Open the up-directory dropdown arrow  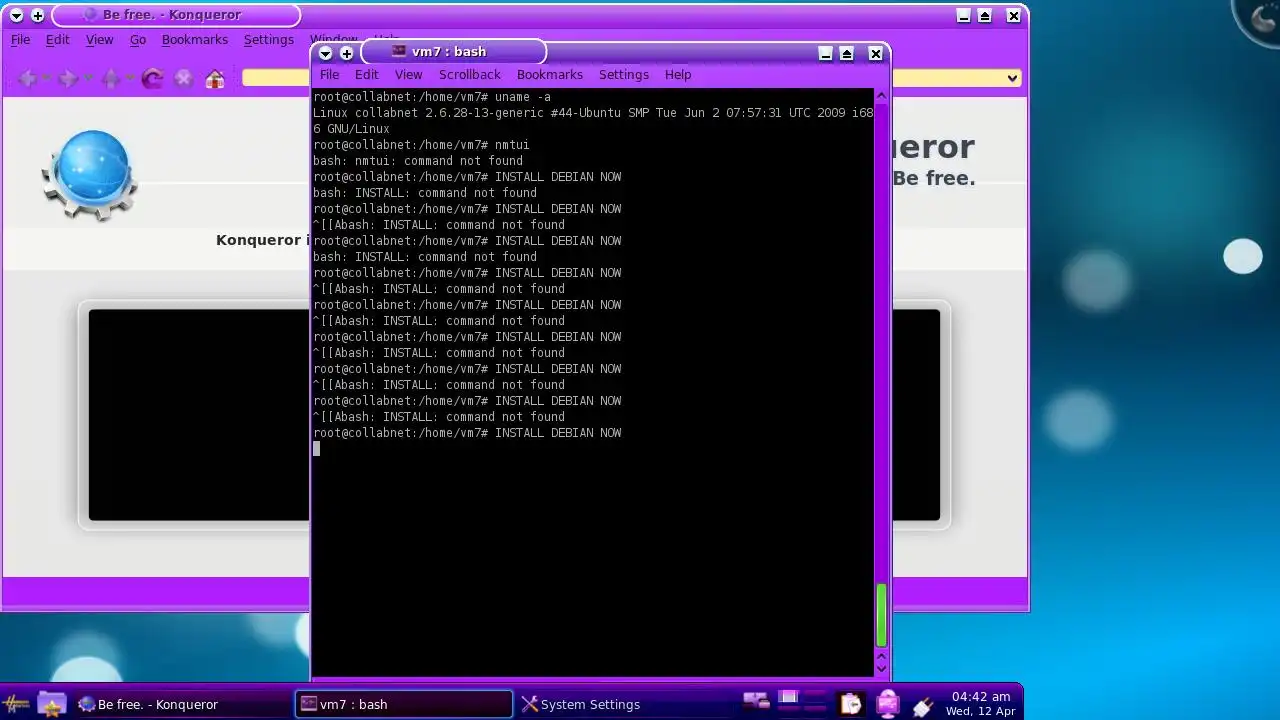pos(130,78)
